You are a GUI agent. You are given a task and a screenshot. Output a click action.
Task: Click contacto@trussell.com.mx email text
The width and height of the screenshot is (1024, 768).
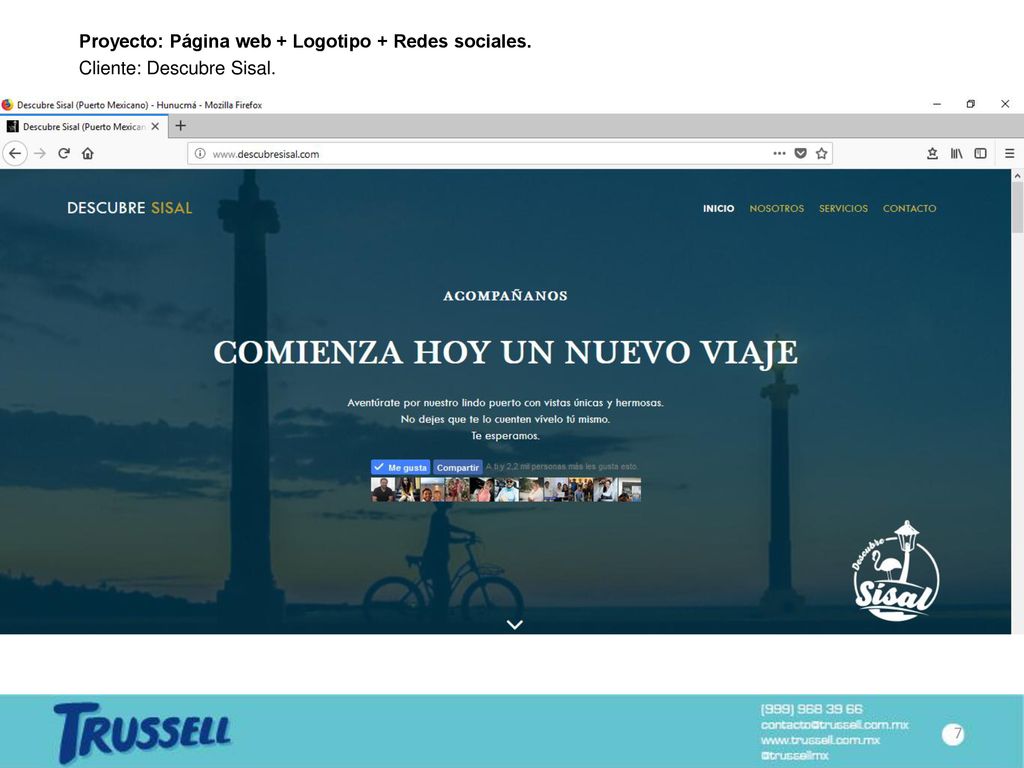coord(835,725)
